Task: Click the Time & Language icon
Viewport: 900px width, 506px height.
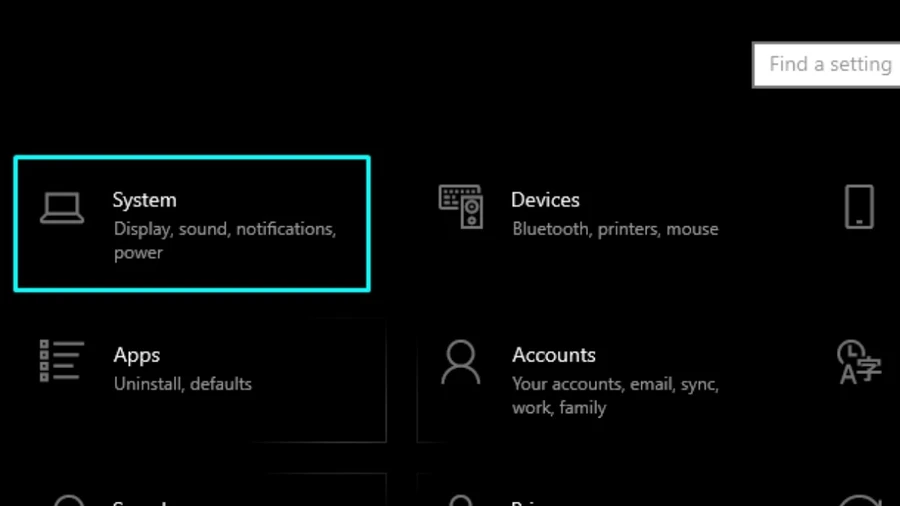Action: click(x=859, y=361)
